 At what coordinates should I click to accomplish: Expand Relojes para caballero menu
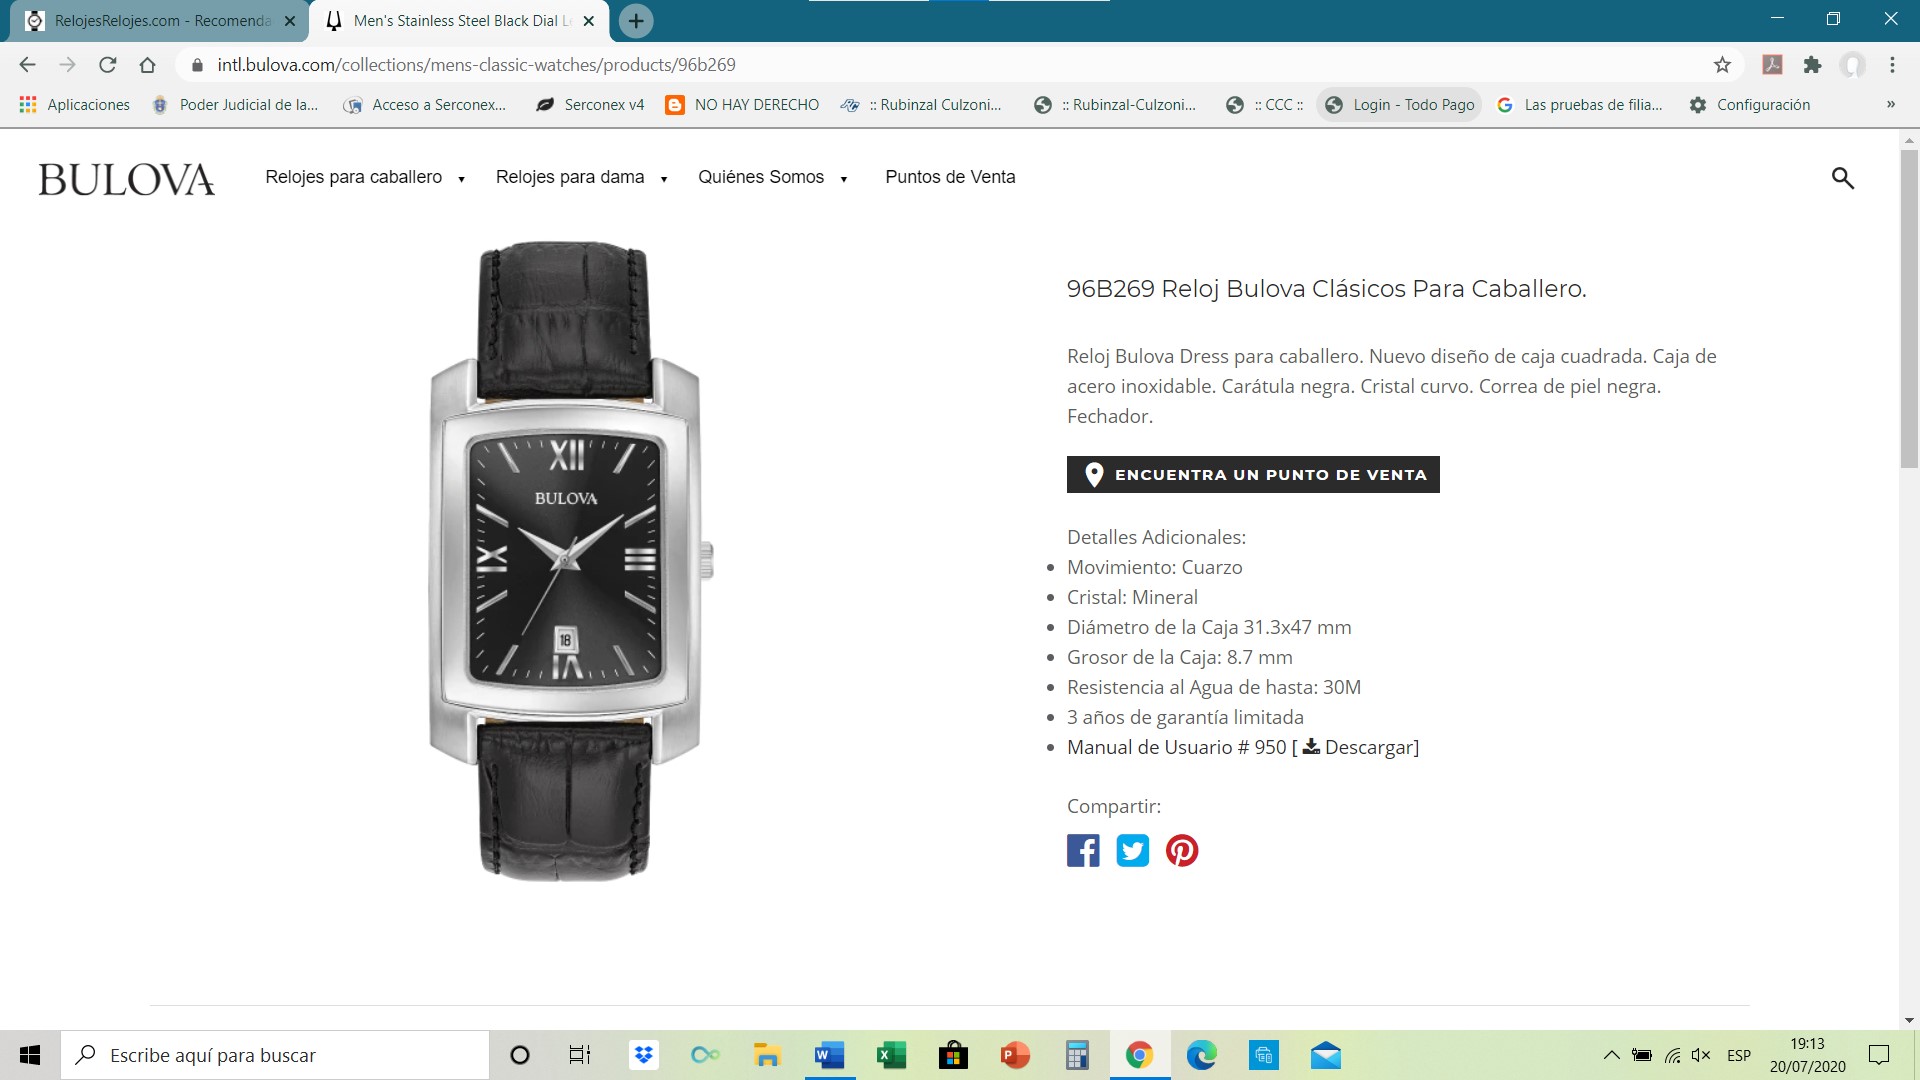tap(365, 177)
